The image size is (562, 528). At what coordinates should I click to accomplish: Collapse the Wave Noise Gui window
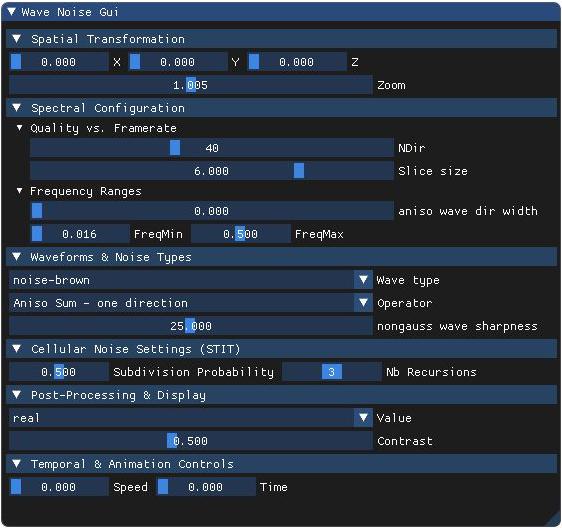(x=11, y=12)
